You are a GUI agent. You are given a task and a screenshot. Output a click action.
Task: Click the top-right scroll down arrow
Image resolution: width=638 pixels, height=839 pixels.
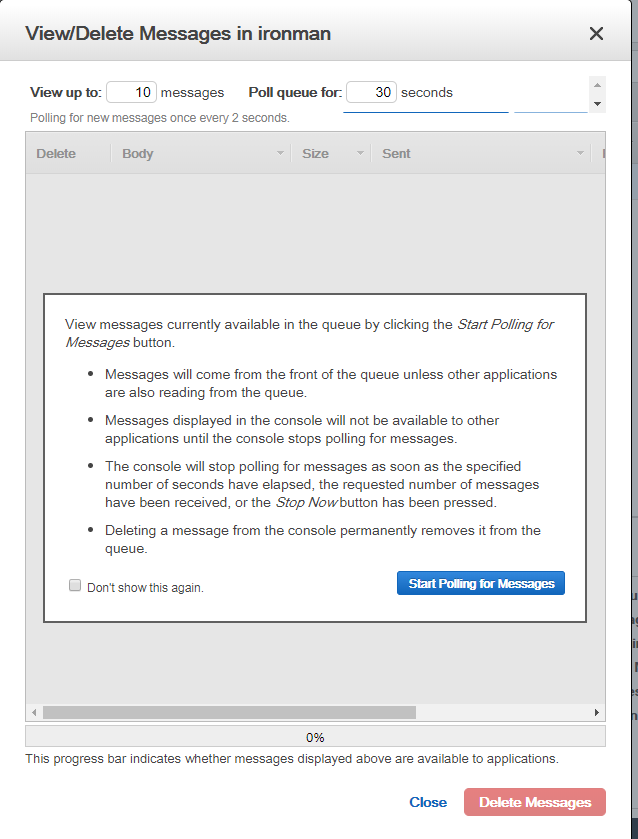pos(597,104)
